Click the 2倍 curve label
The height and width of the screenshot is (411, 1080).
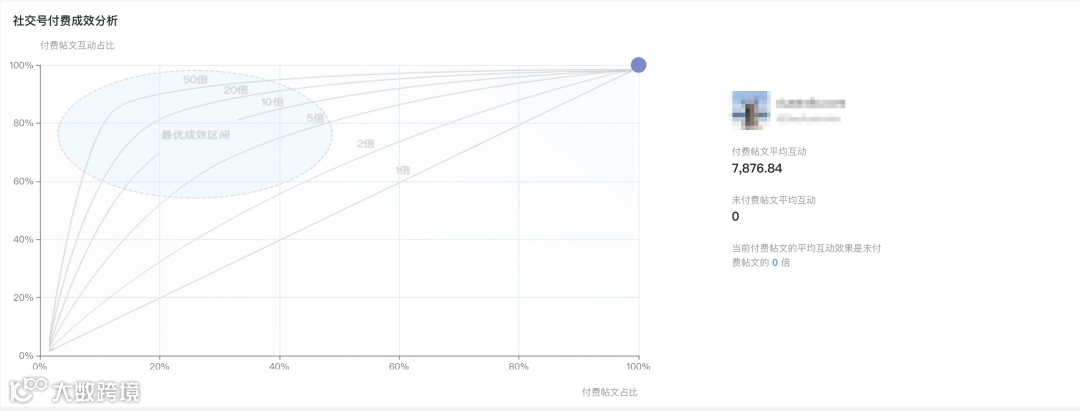(x=365, y=144)
